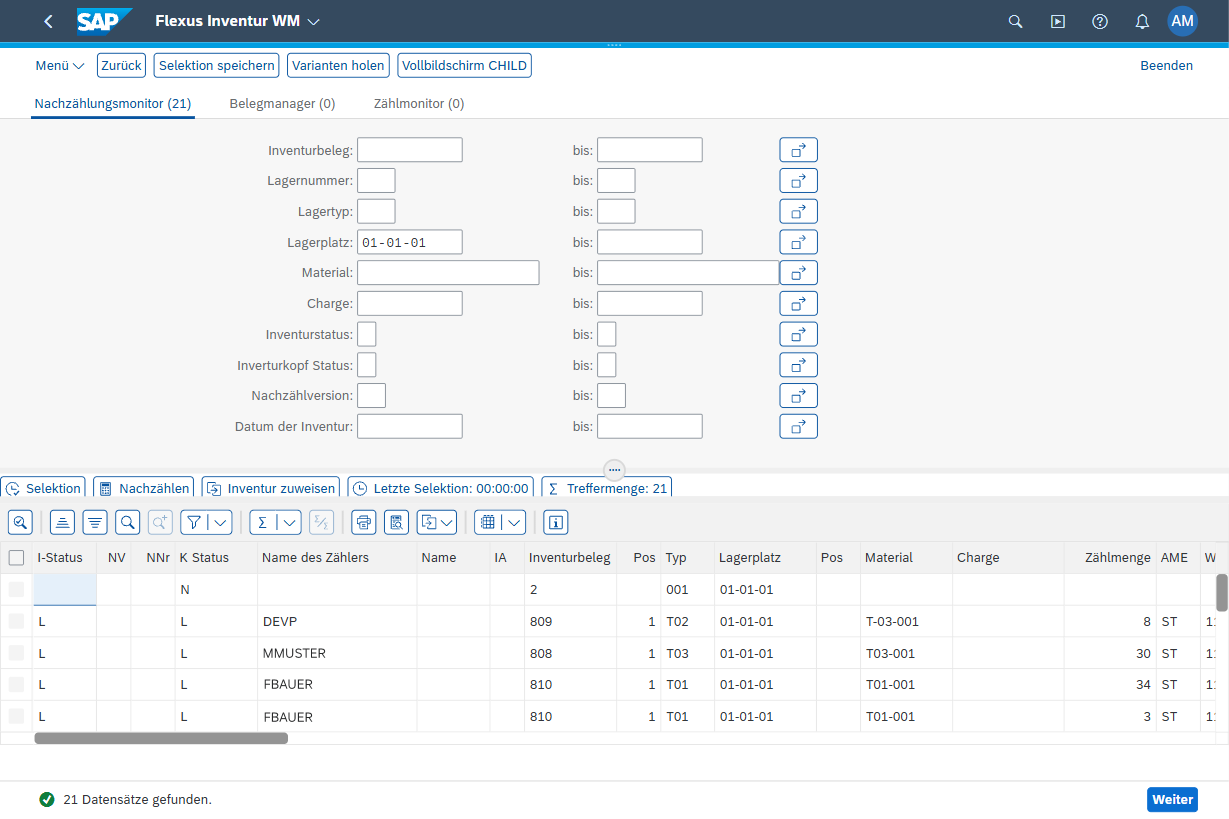Screen dimensions: 1229x819
Task: Click the Treffermenge: 21 button
Action: point(606,488)
